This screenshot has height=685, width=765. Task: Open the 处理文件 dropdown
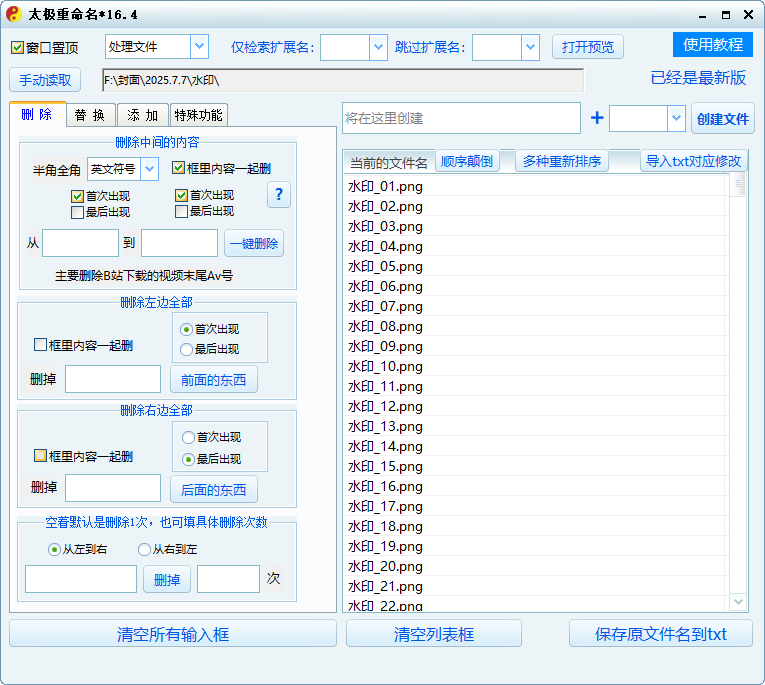199,46
